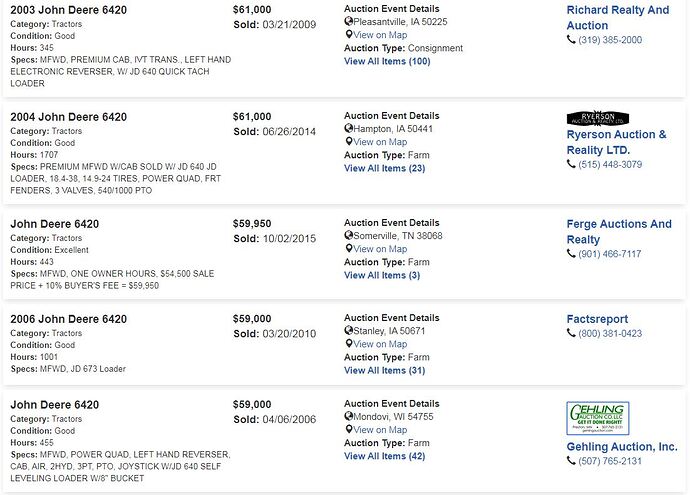Open View All Items (42) link
This screenshot has width=690, height=495.
[385, 456]
